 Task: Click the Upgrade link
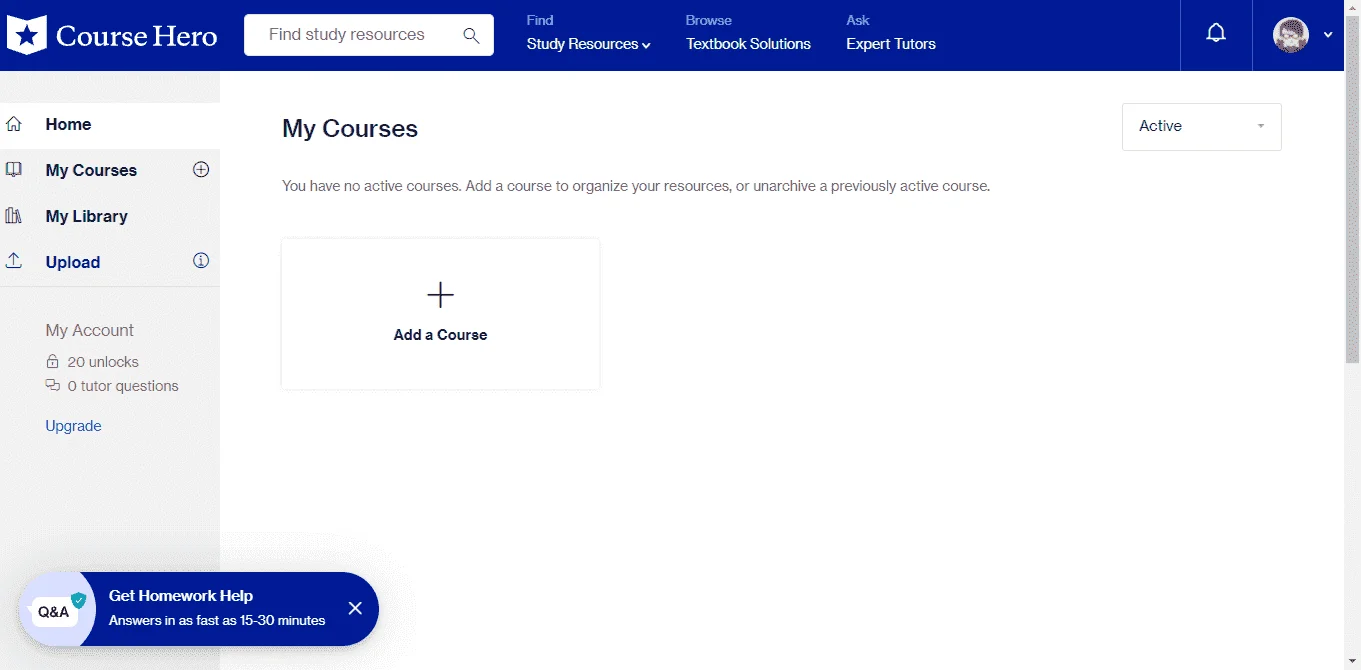pyautogui.click(x=73, y=426)
